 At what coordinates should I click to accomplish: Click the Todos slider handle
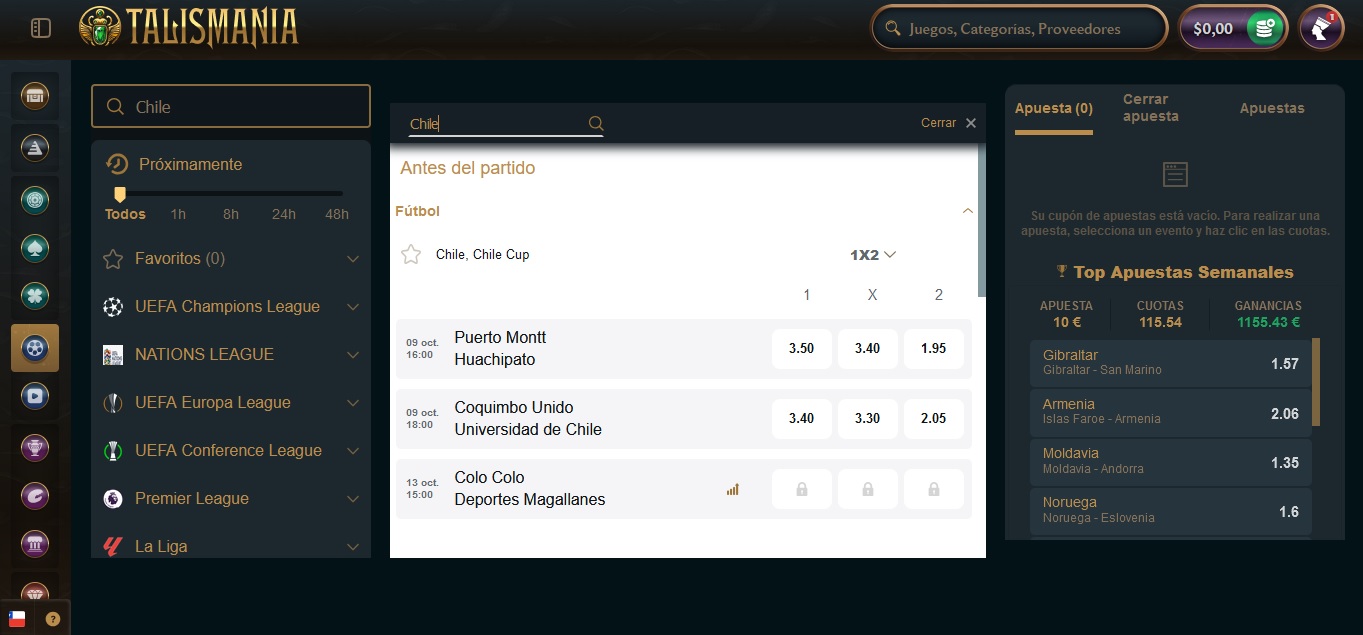coord(120,191)
